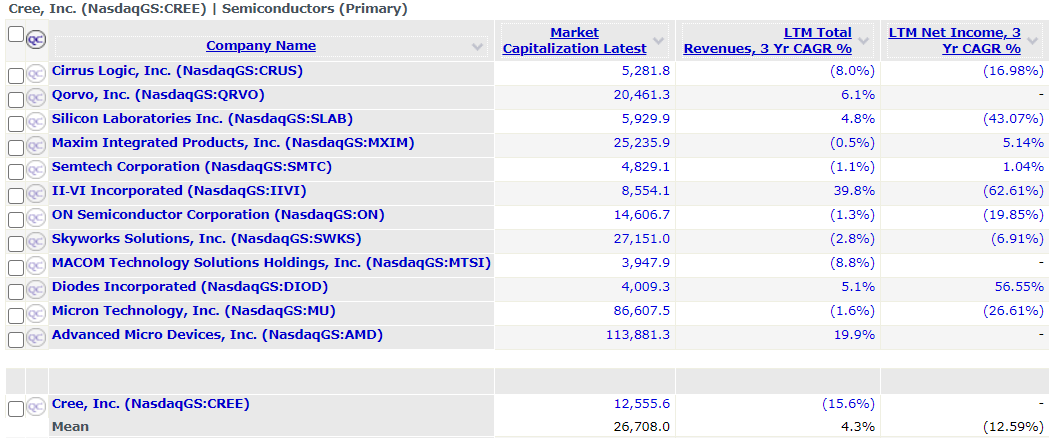
Task: Click QC icon beside Advanced Micro Devices
Action: tap(35, 339)
